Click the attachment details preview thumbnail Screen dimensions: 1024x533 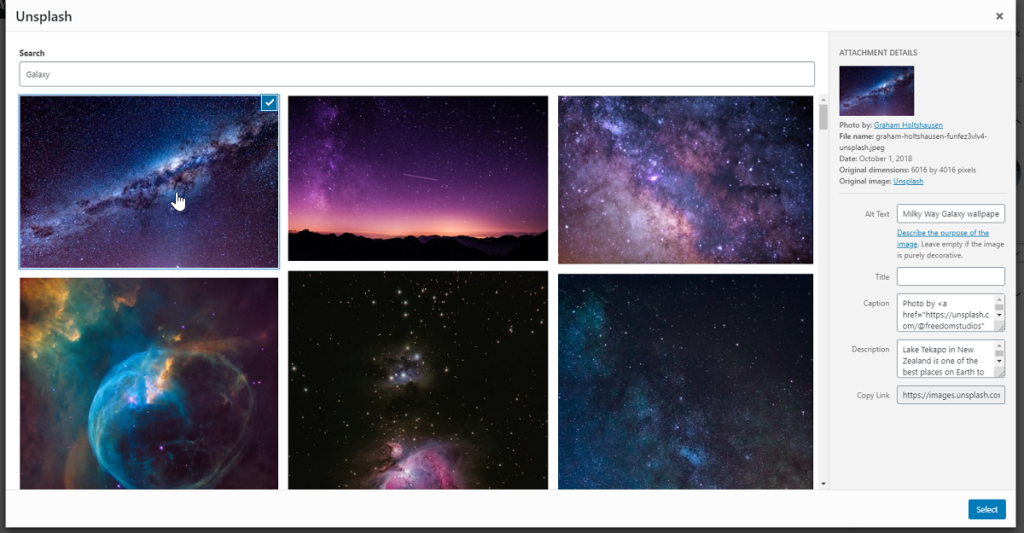[x=876, y=91]
